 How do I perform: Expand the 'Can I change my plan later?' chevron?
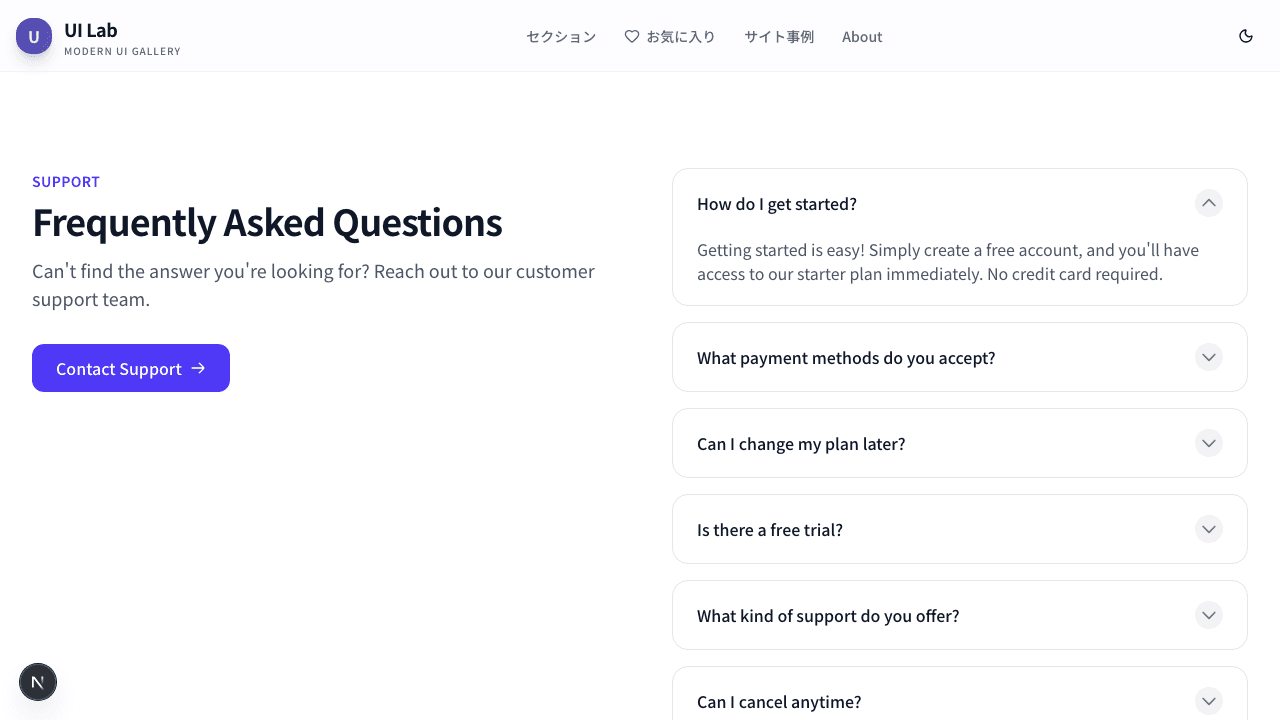[1209, 443]
